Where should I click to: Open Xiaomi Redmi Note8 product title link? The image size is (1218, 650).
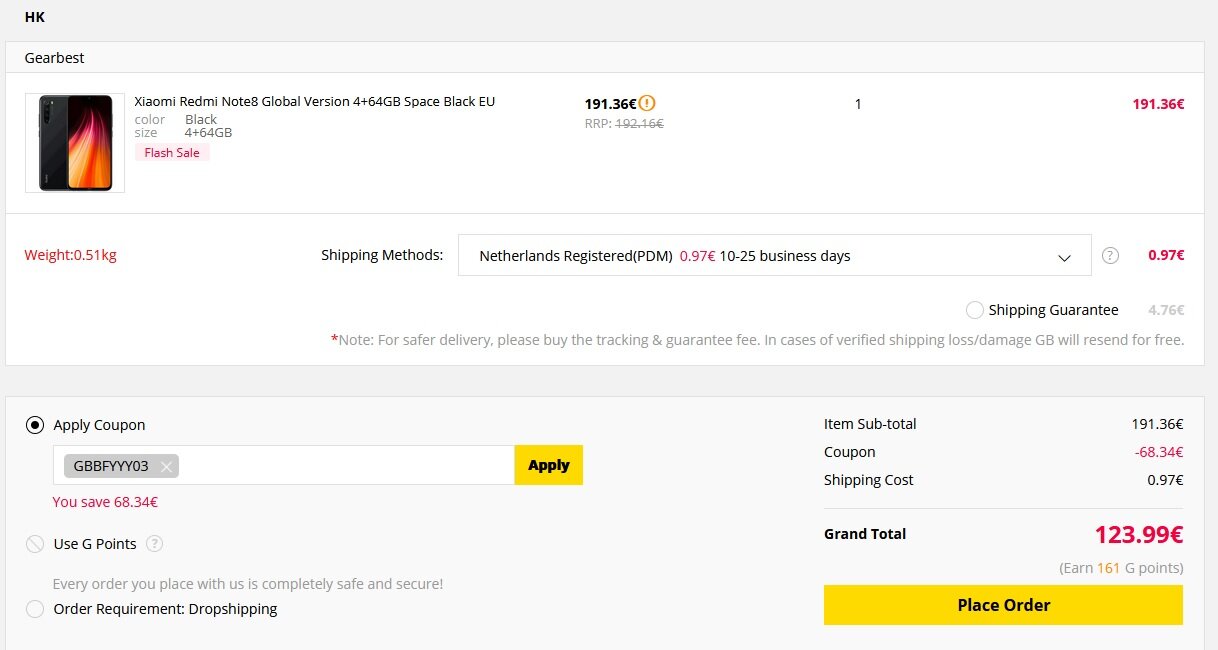pos(315,102)
